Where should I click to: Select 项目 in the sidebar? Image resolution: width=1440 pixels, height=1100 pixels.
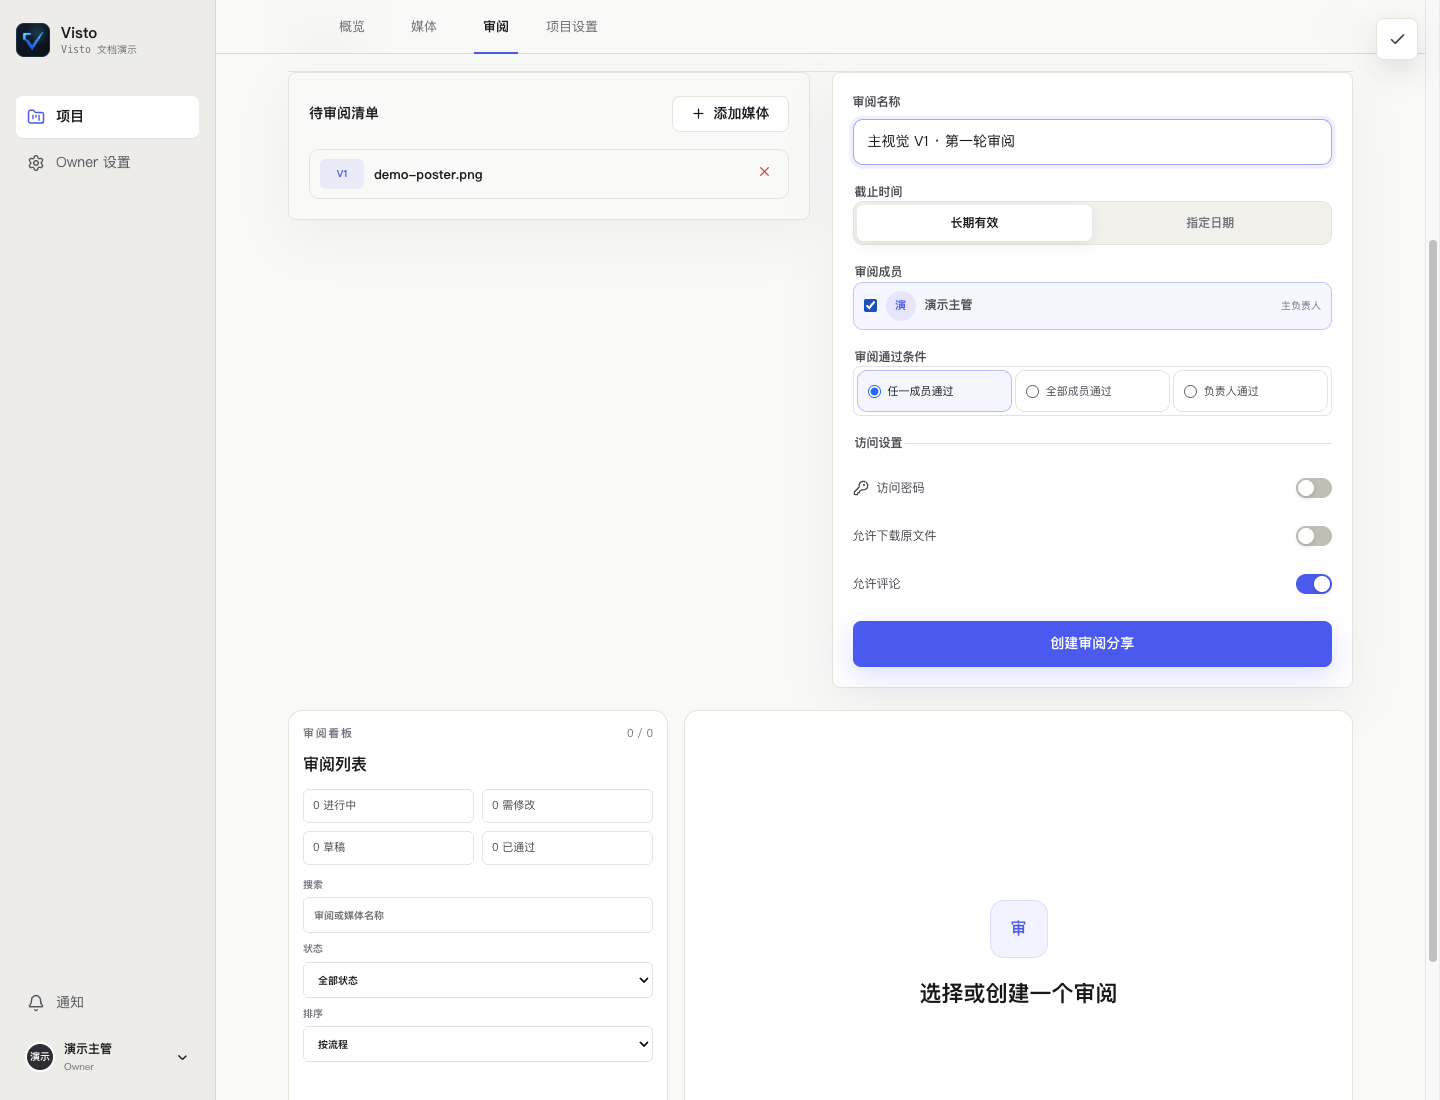(x=107, y=117)
